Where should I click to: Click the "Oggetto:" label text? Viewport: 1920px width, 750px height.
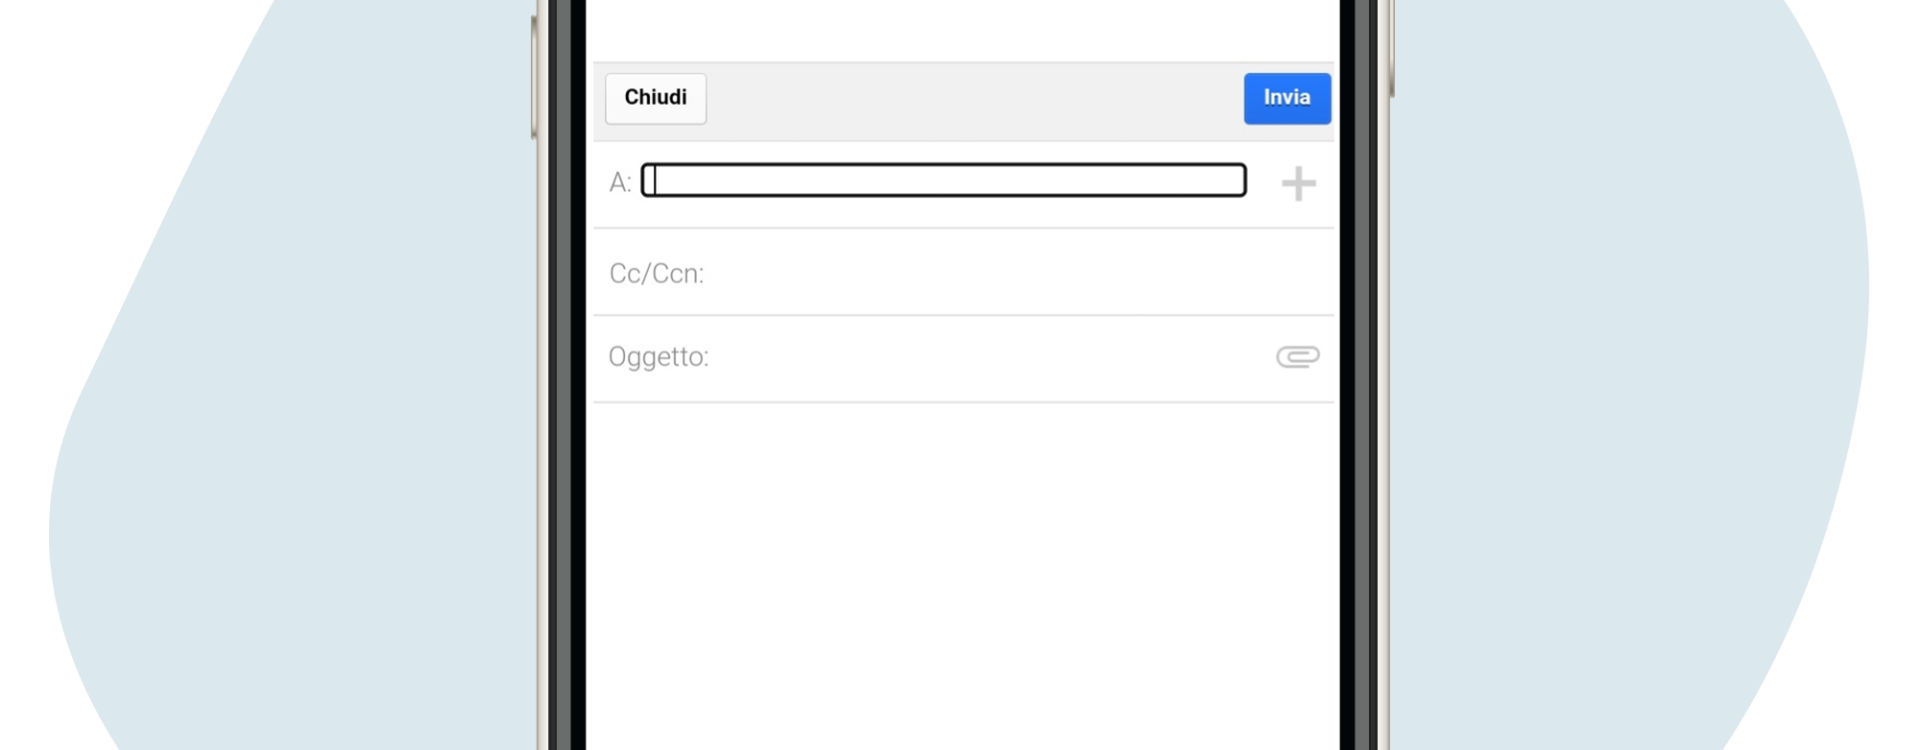coord(658,357)
